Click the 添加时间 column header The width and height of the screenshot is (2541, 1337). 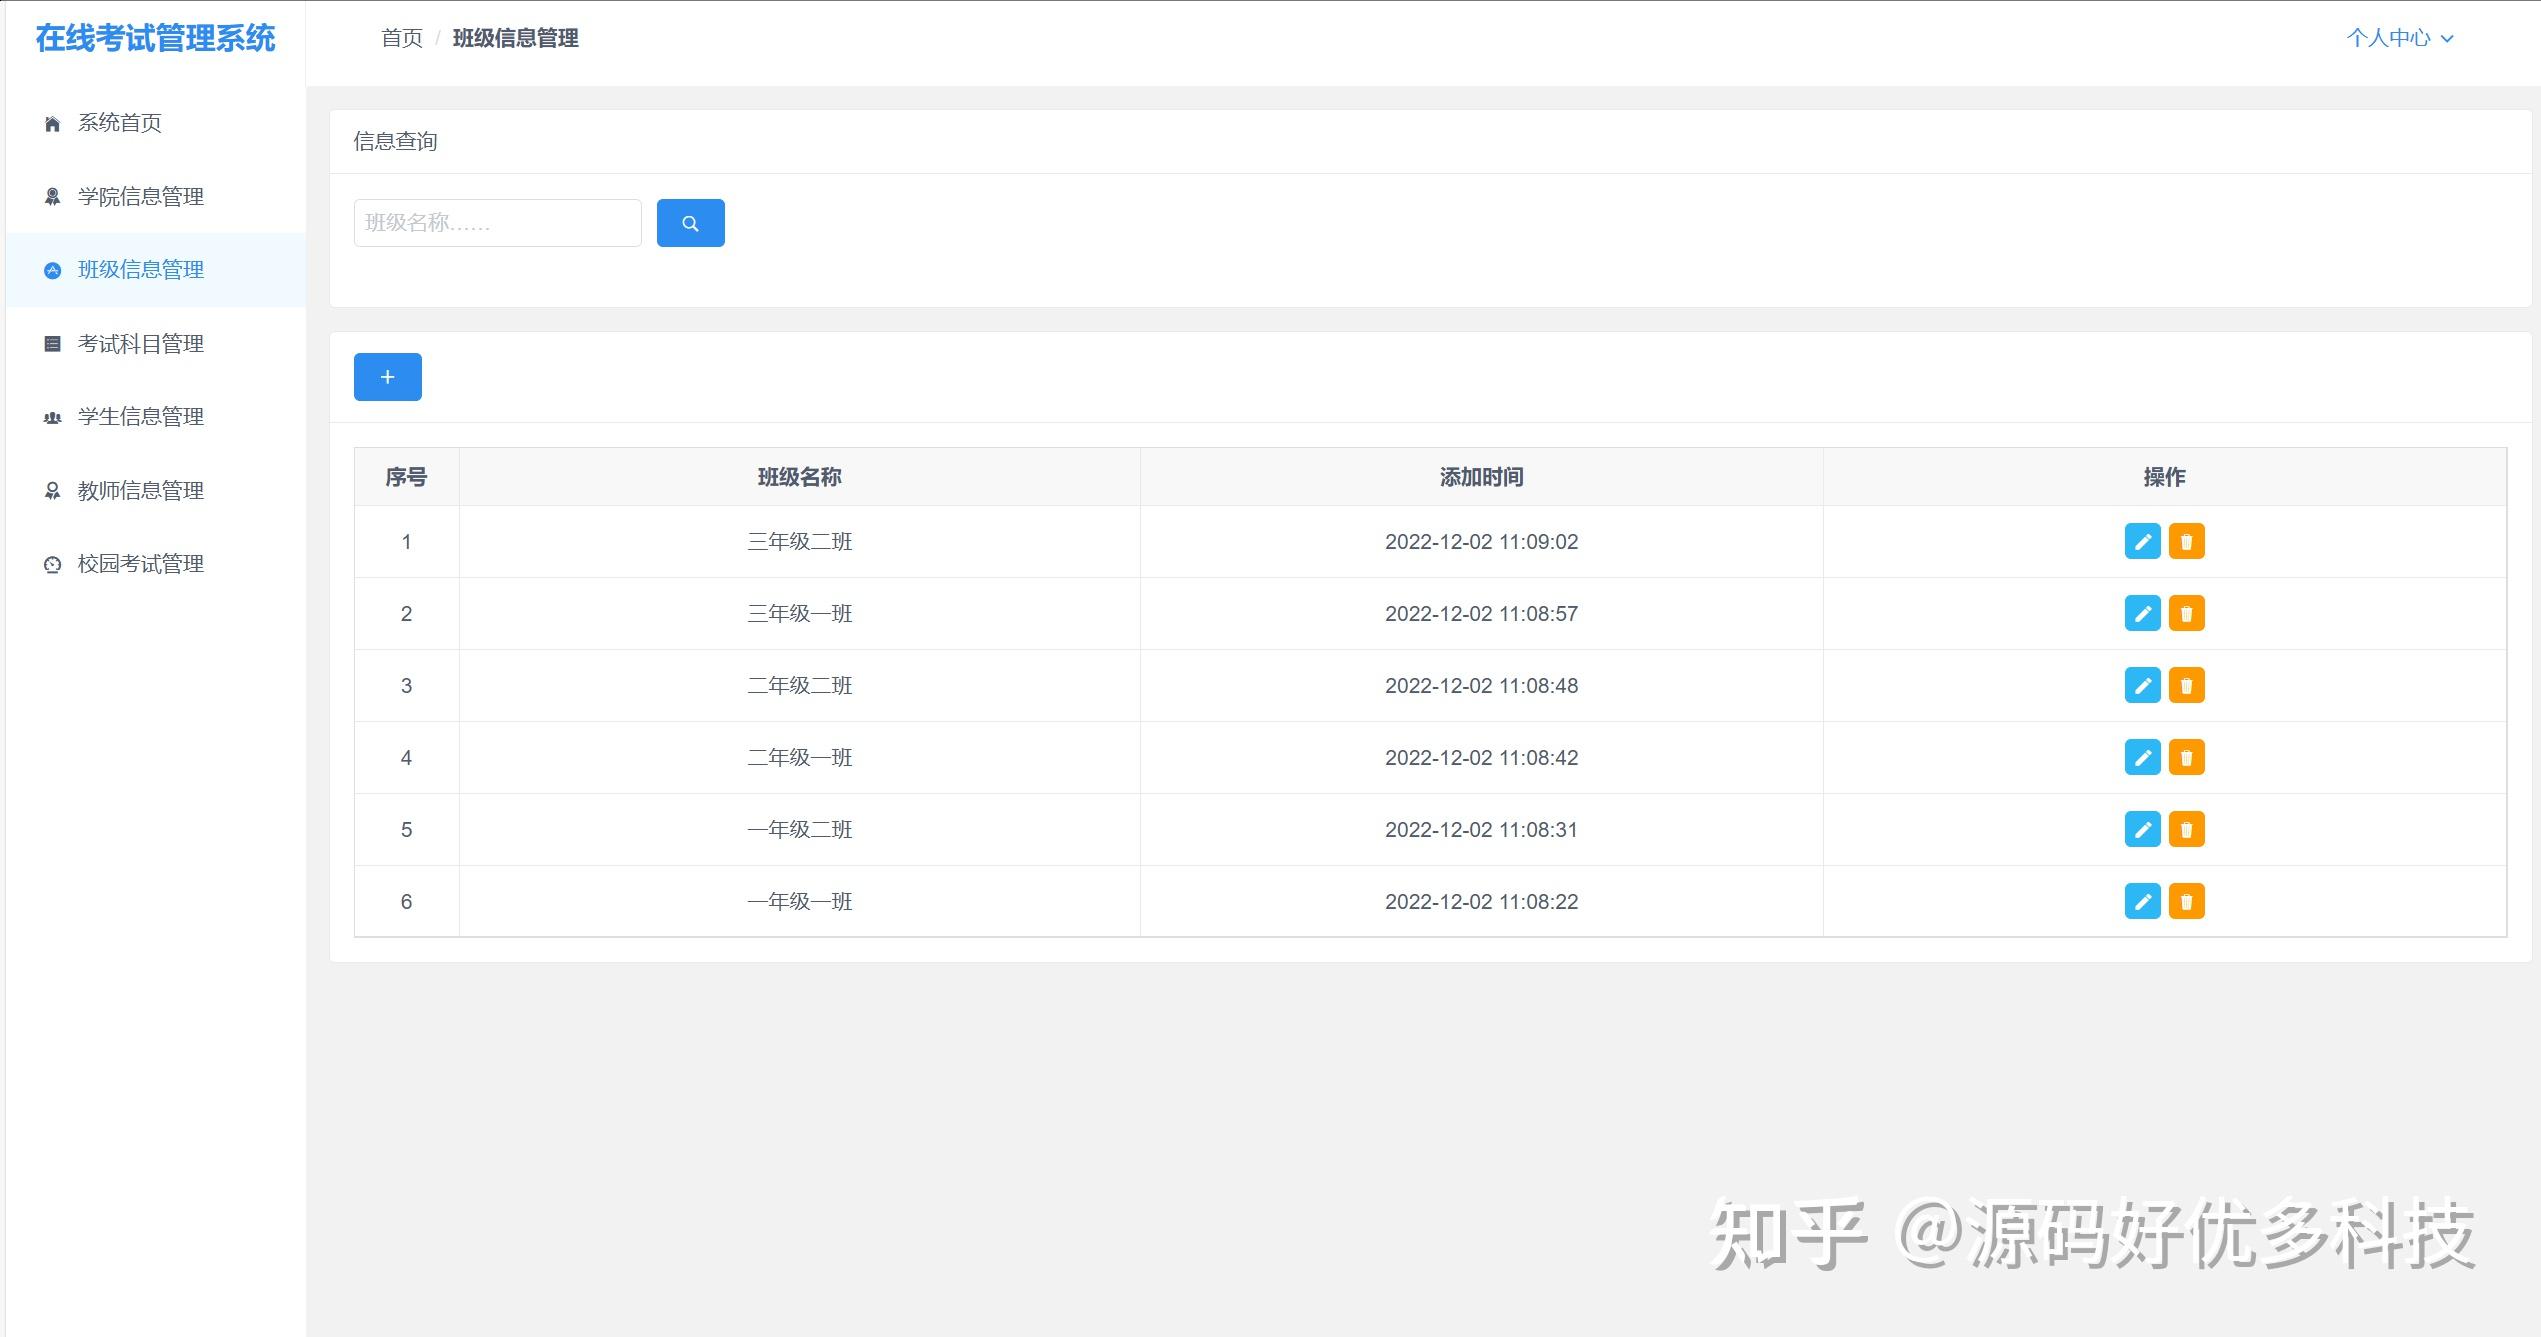click(x=1481, y=477)
